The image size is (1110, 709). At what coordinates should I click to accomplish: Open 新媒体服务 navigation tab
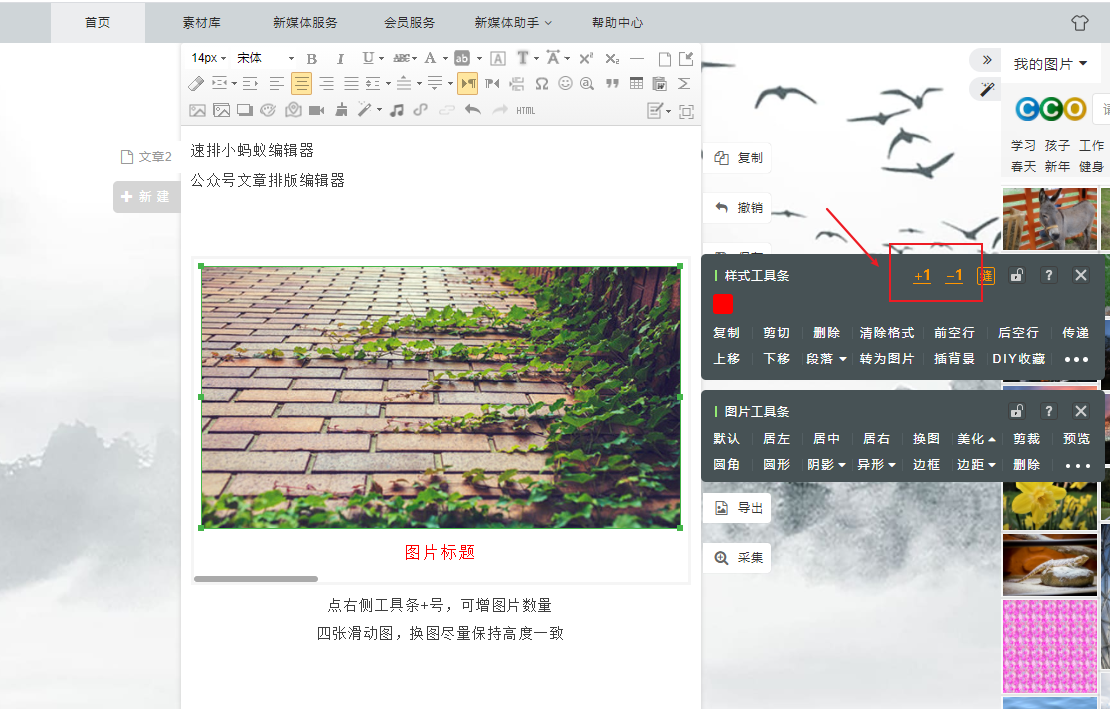[x=305, y=23]
